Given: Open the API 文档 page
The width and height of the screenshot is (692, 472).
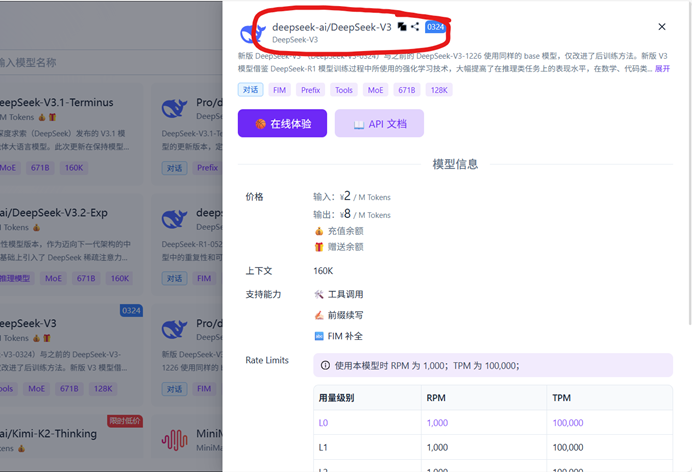Looking at the screenshot, I should [379, 124].
